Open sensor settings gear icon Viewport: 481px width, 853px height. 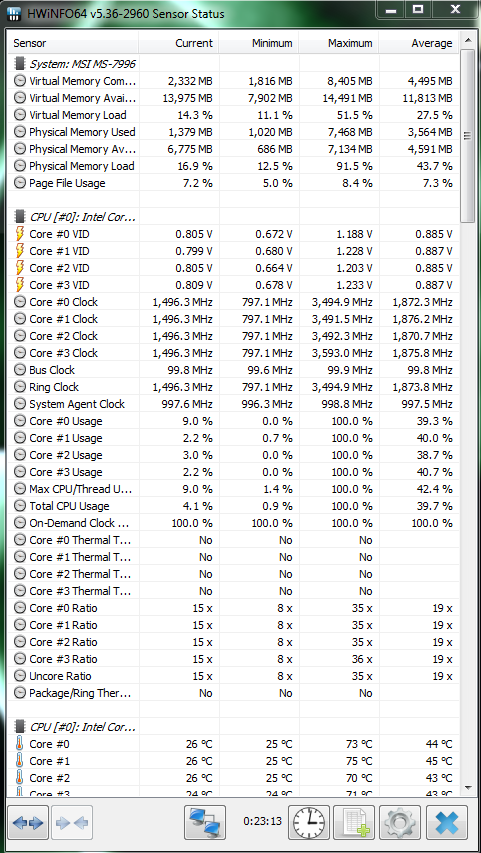pyautogui.click(x=400, y=823)
